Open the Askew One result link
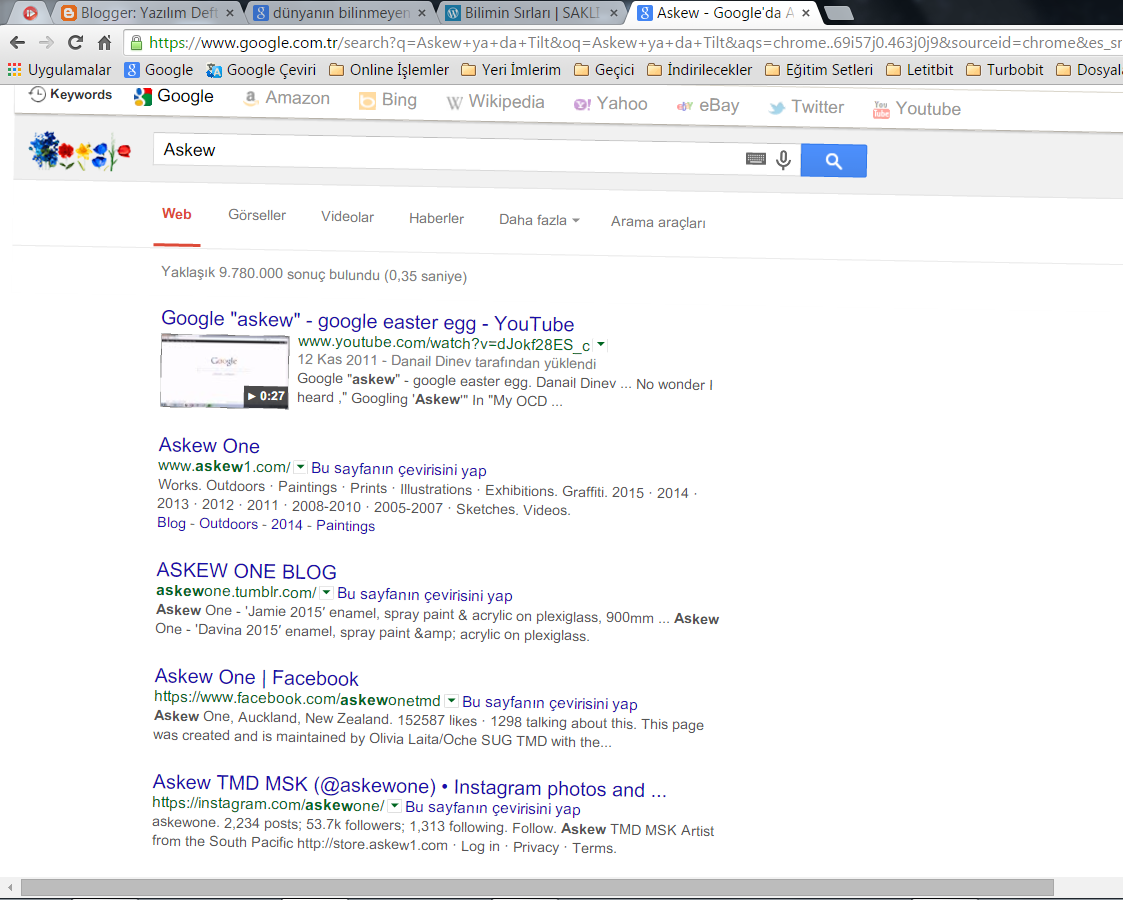Image resolution: width=1123 pixels, height=900 pixels. (x=209, y=445)
